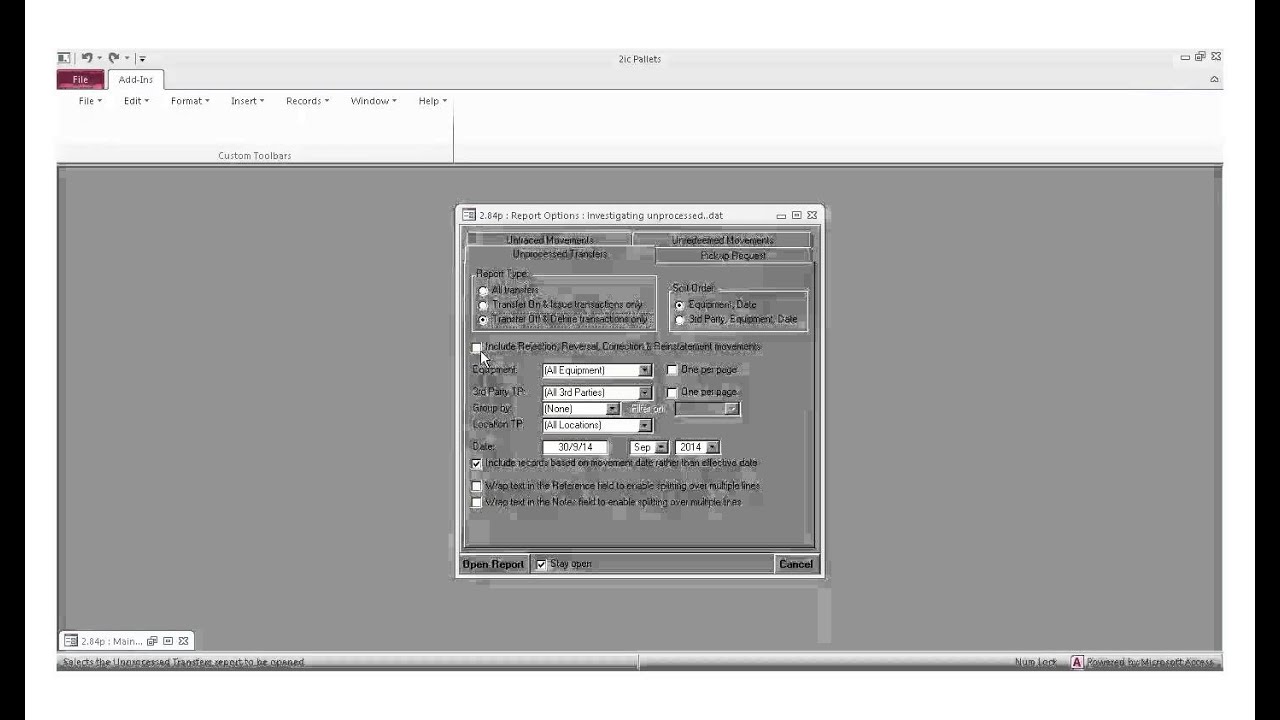Select the All transfers report type
This screenshot has height=720, width=1280.
click(484, 291)
